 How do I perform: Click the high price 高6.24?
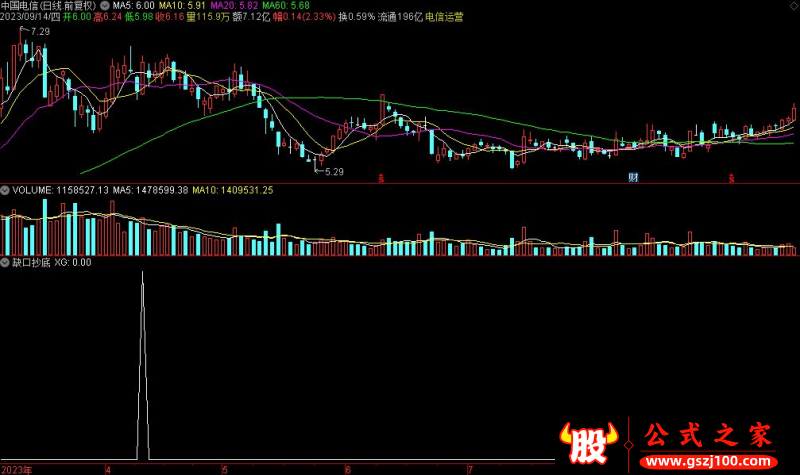(x=108, y=17)
